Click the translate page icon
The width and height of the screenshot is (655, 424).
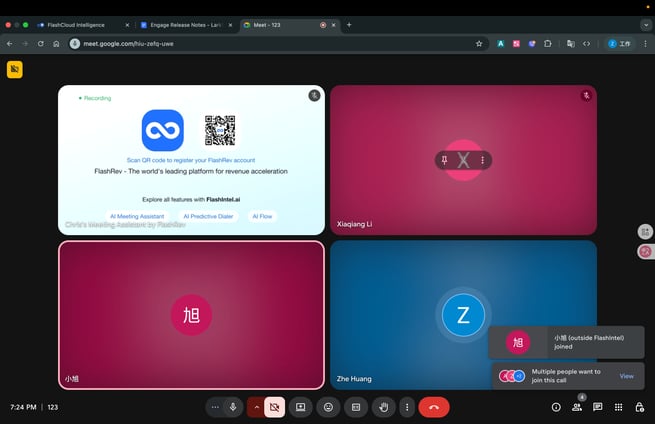point(571,43)
